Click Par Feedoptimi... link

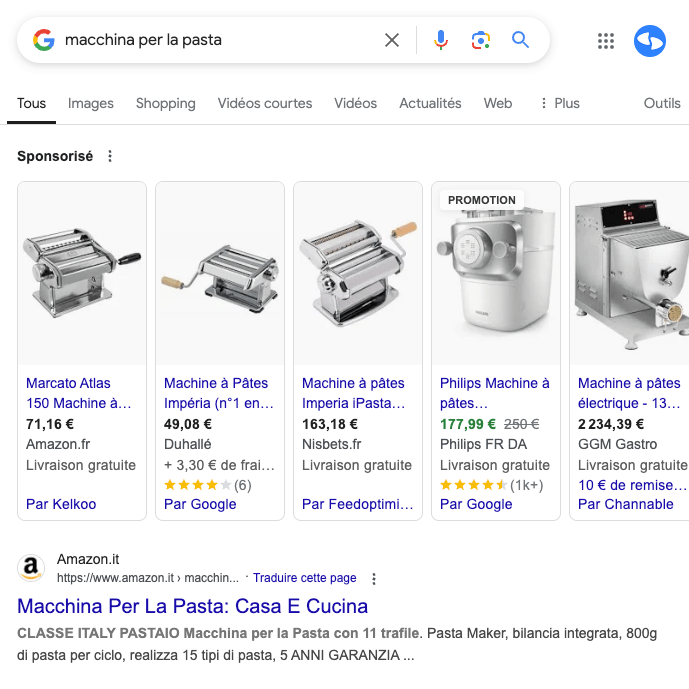(358, 504)
